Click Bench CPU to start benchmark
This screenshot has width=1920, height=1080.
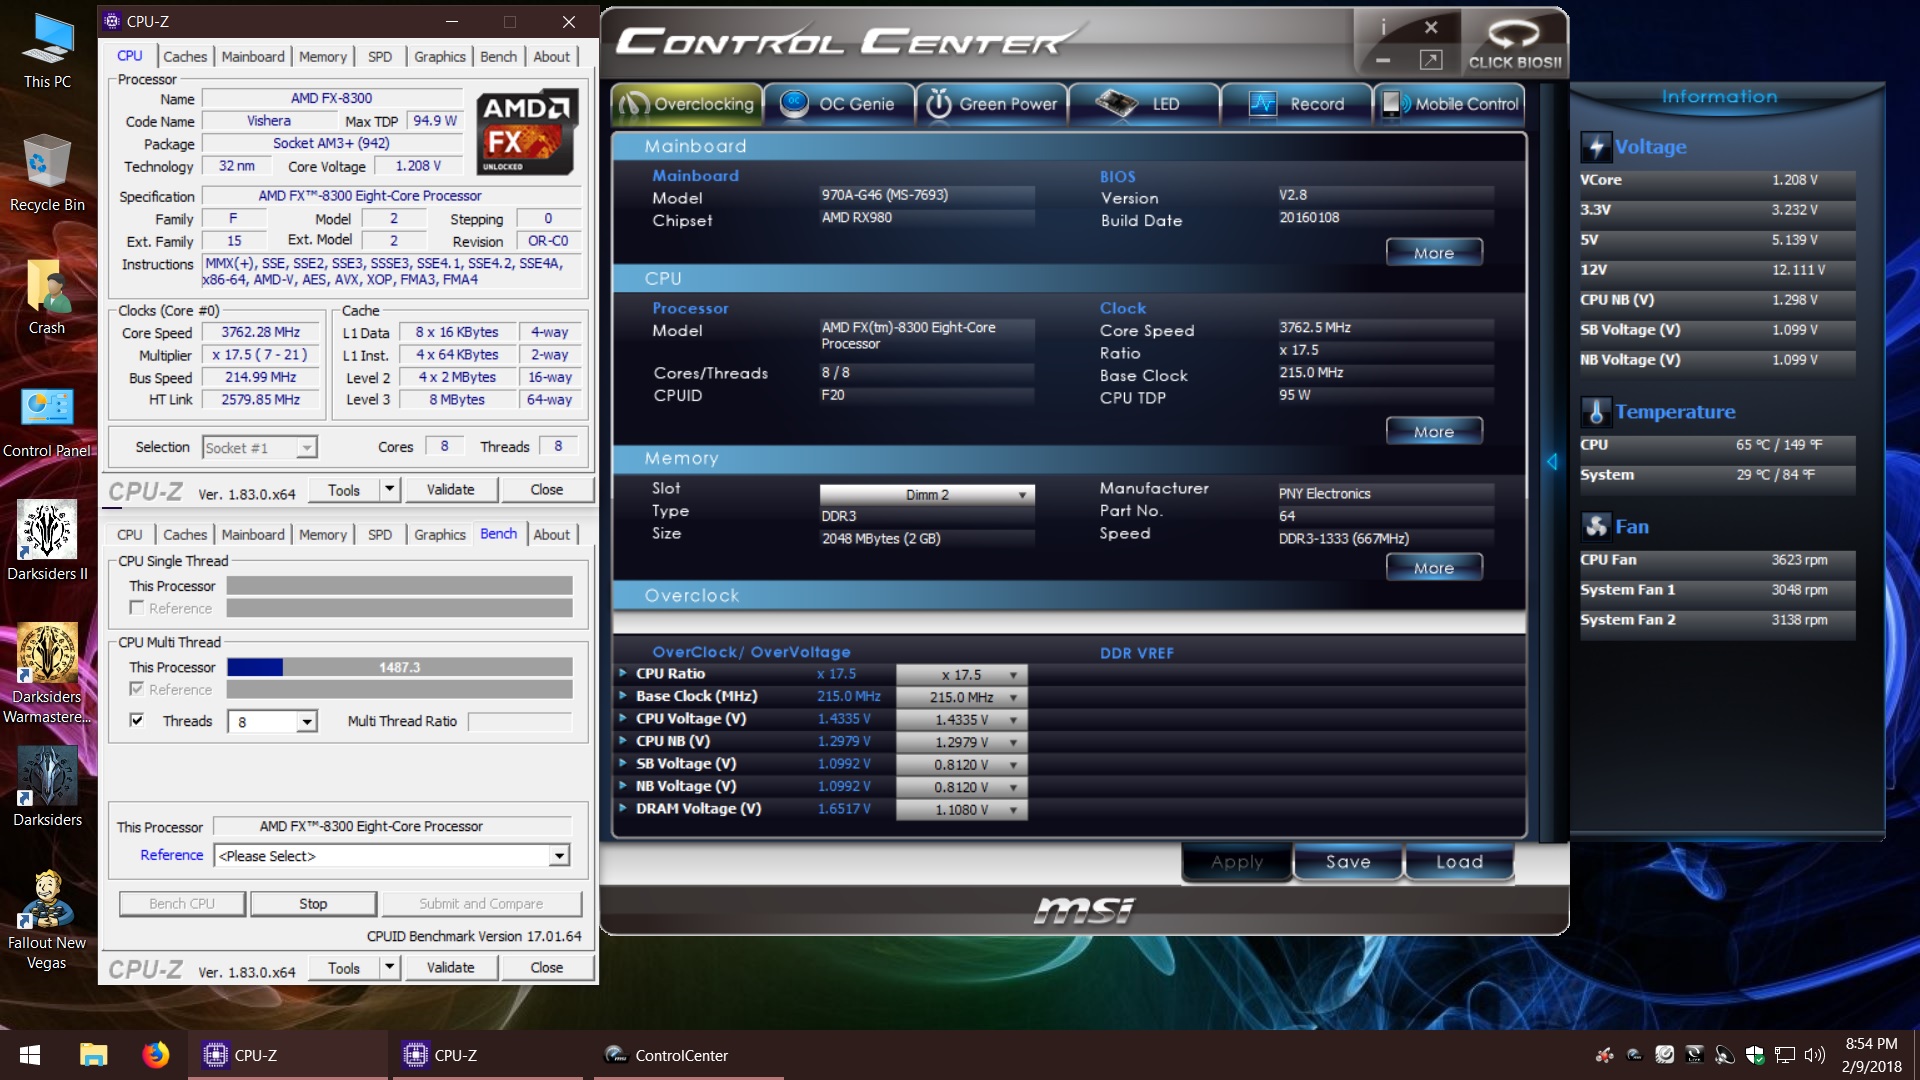pos(181,902)
